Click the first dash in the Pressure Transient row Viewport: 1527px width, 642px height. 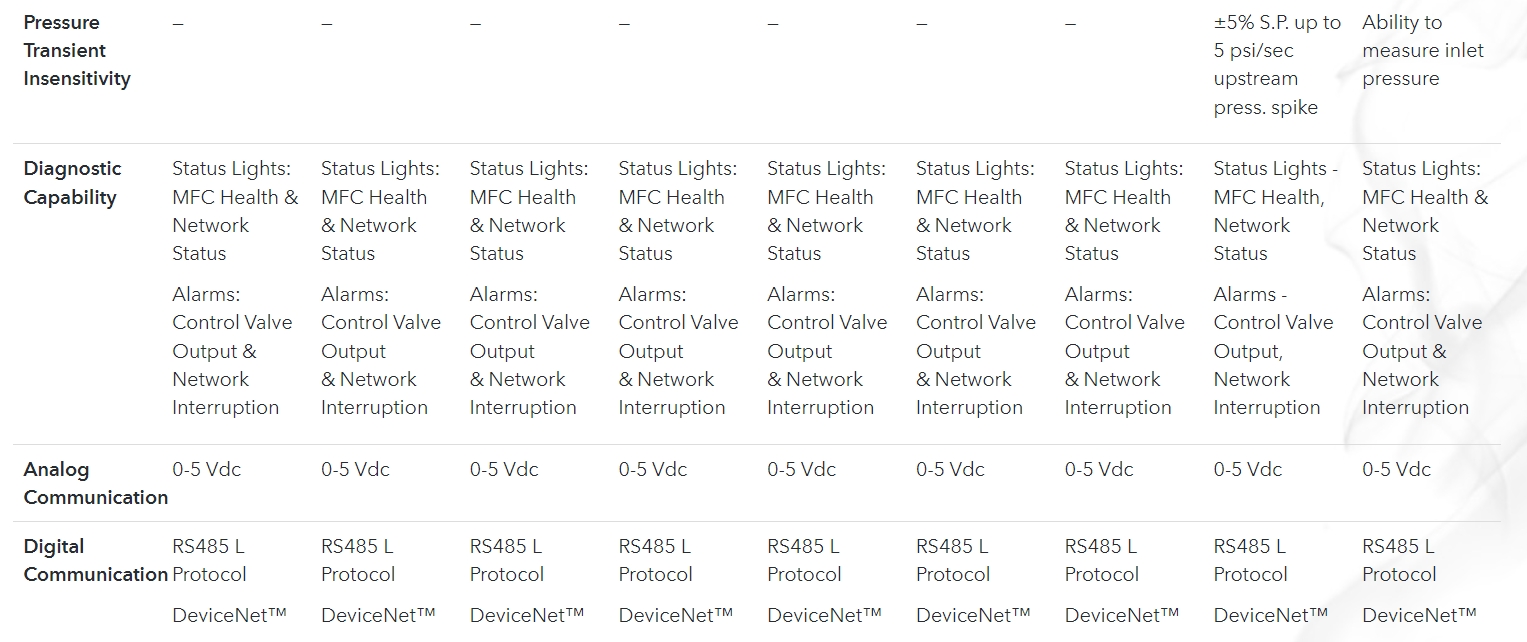[178, 23]
